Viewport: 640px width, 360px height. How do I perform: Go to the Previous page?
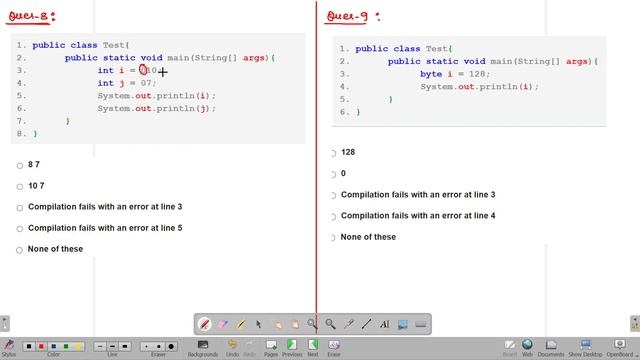tap(292, 348)
